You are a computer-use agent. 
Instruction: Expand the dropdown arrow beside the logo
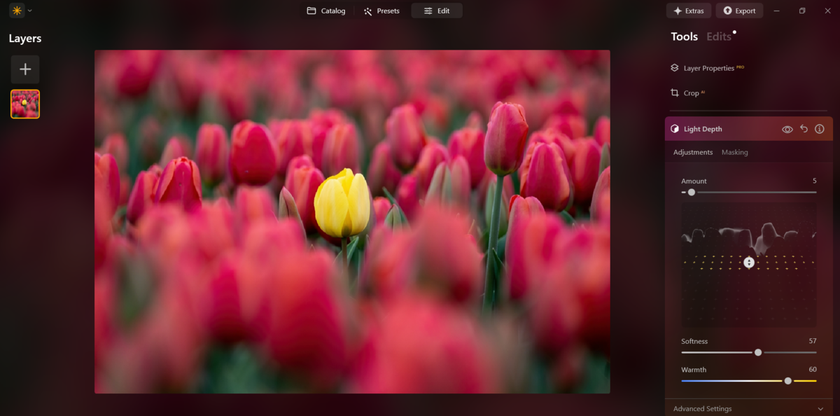pos(29,11)
